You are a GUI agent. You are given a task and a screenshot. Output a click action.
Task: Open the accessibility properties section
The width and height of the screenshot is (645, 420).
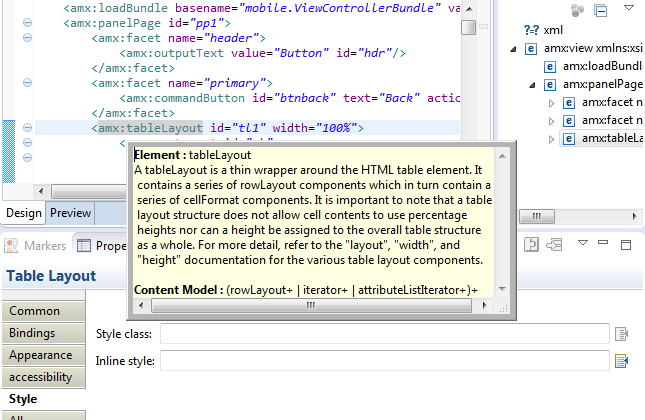pyautogui.click(x=44, y=377)
